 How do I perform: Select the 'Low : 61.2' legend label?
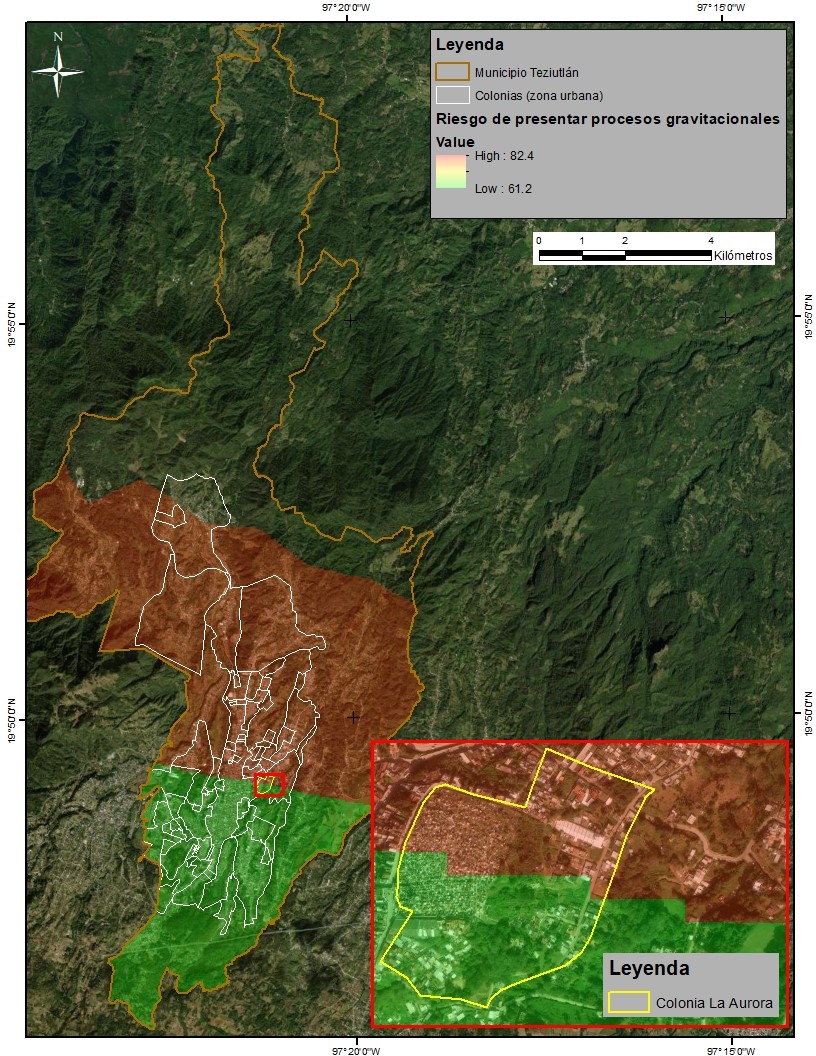(501, 188)
